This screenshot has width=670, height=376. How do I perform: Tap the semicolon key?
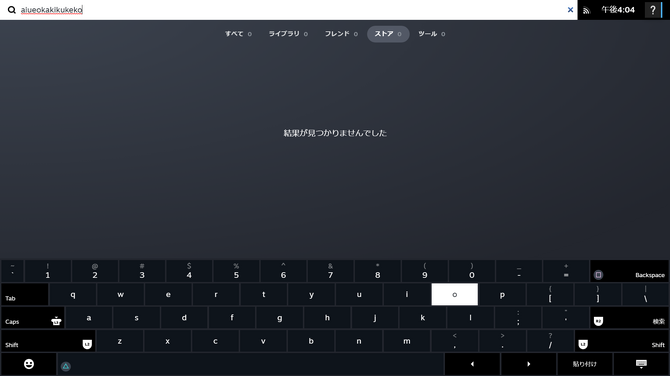click(518, 318)
